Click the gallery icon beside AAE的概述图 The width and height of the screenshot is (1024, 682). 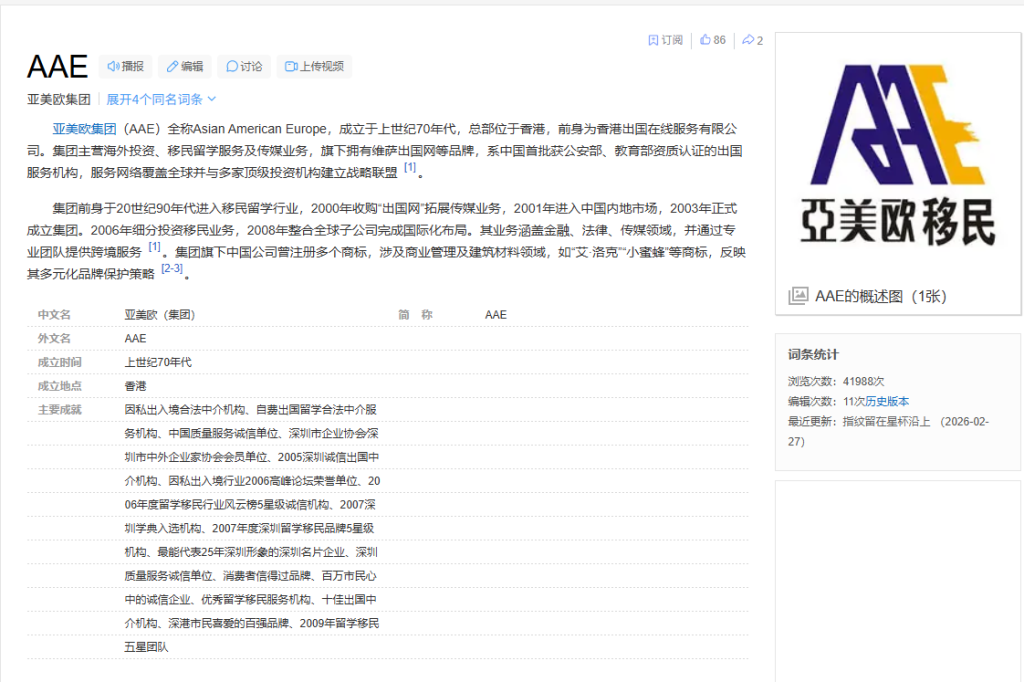pyautogui.click(x=798, y=296)
